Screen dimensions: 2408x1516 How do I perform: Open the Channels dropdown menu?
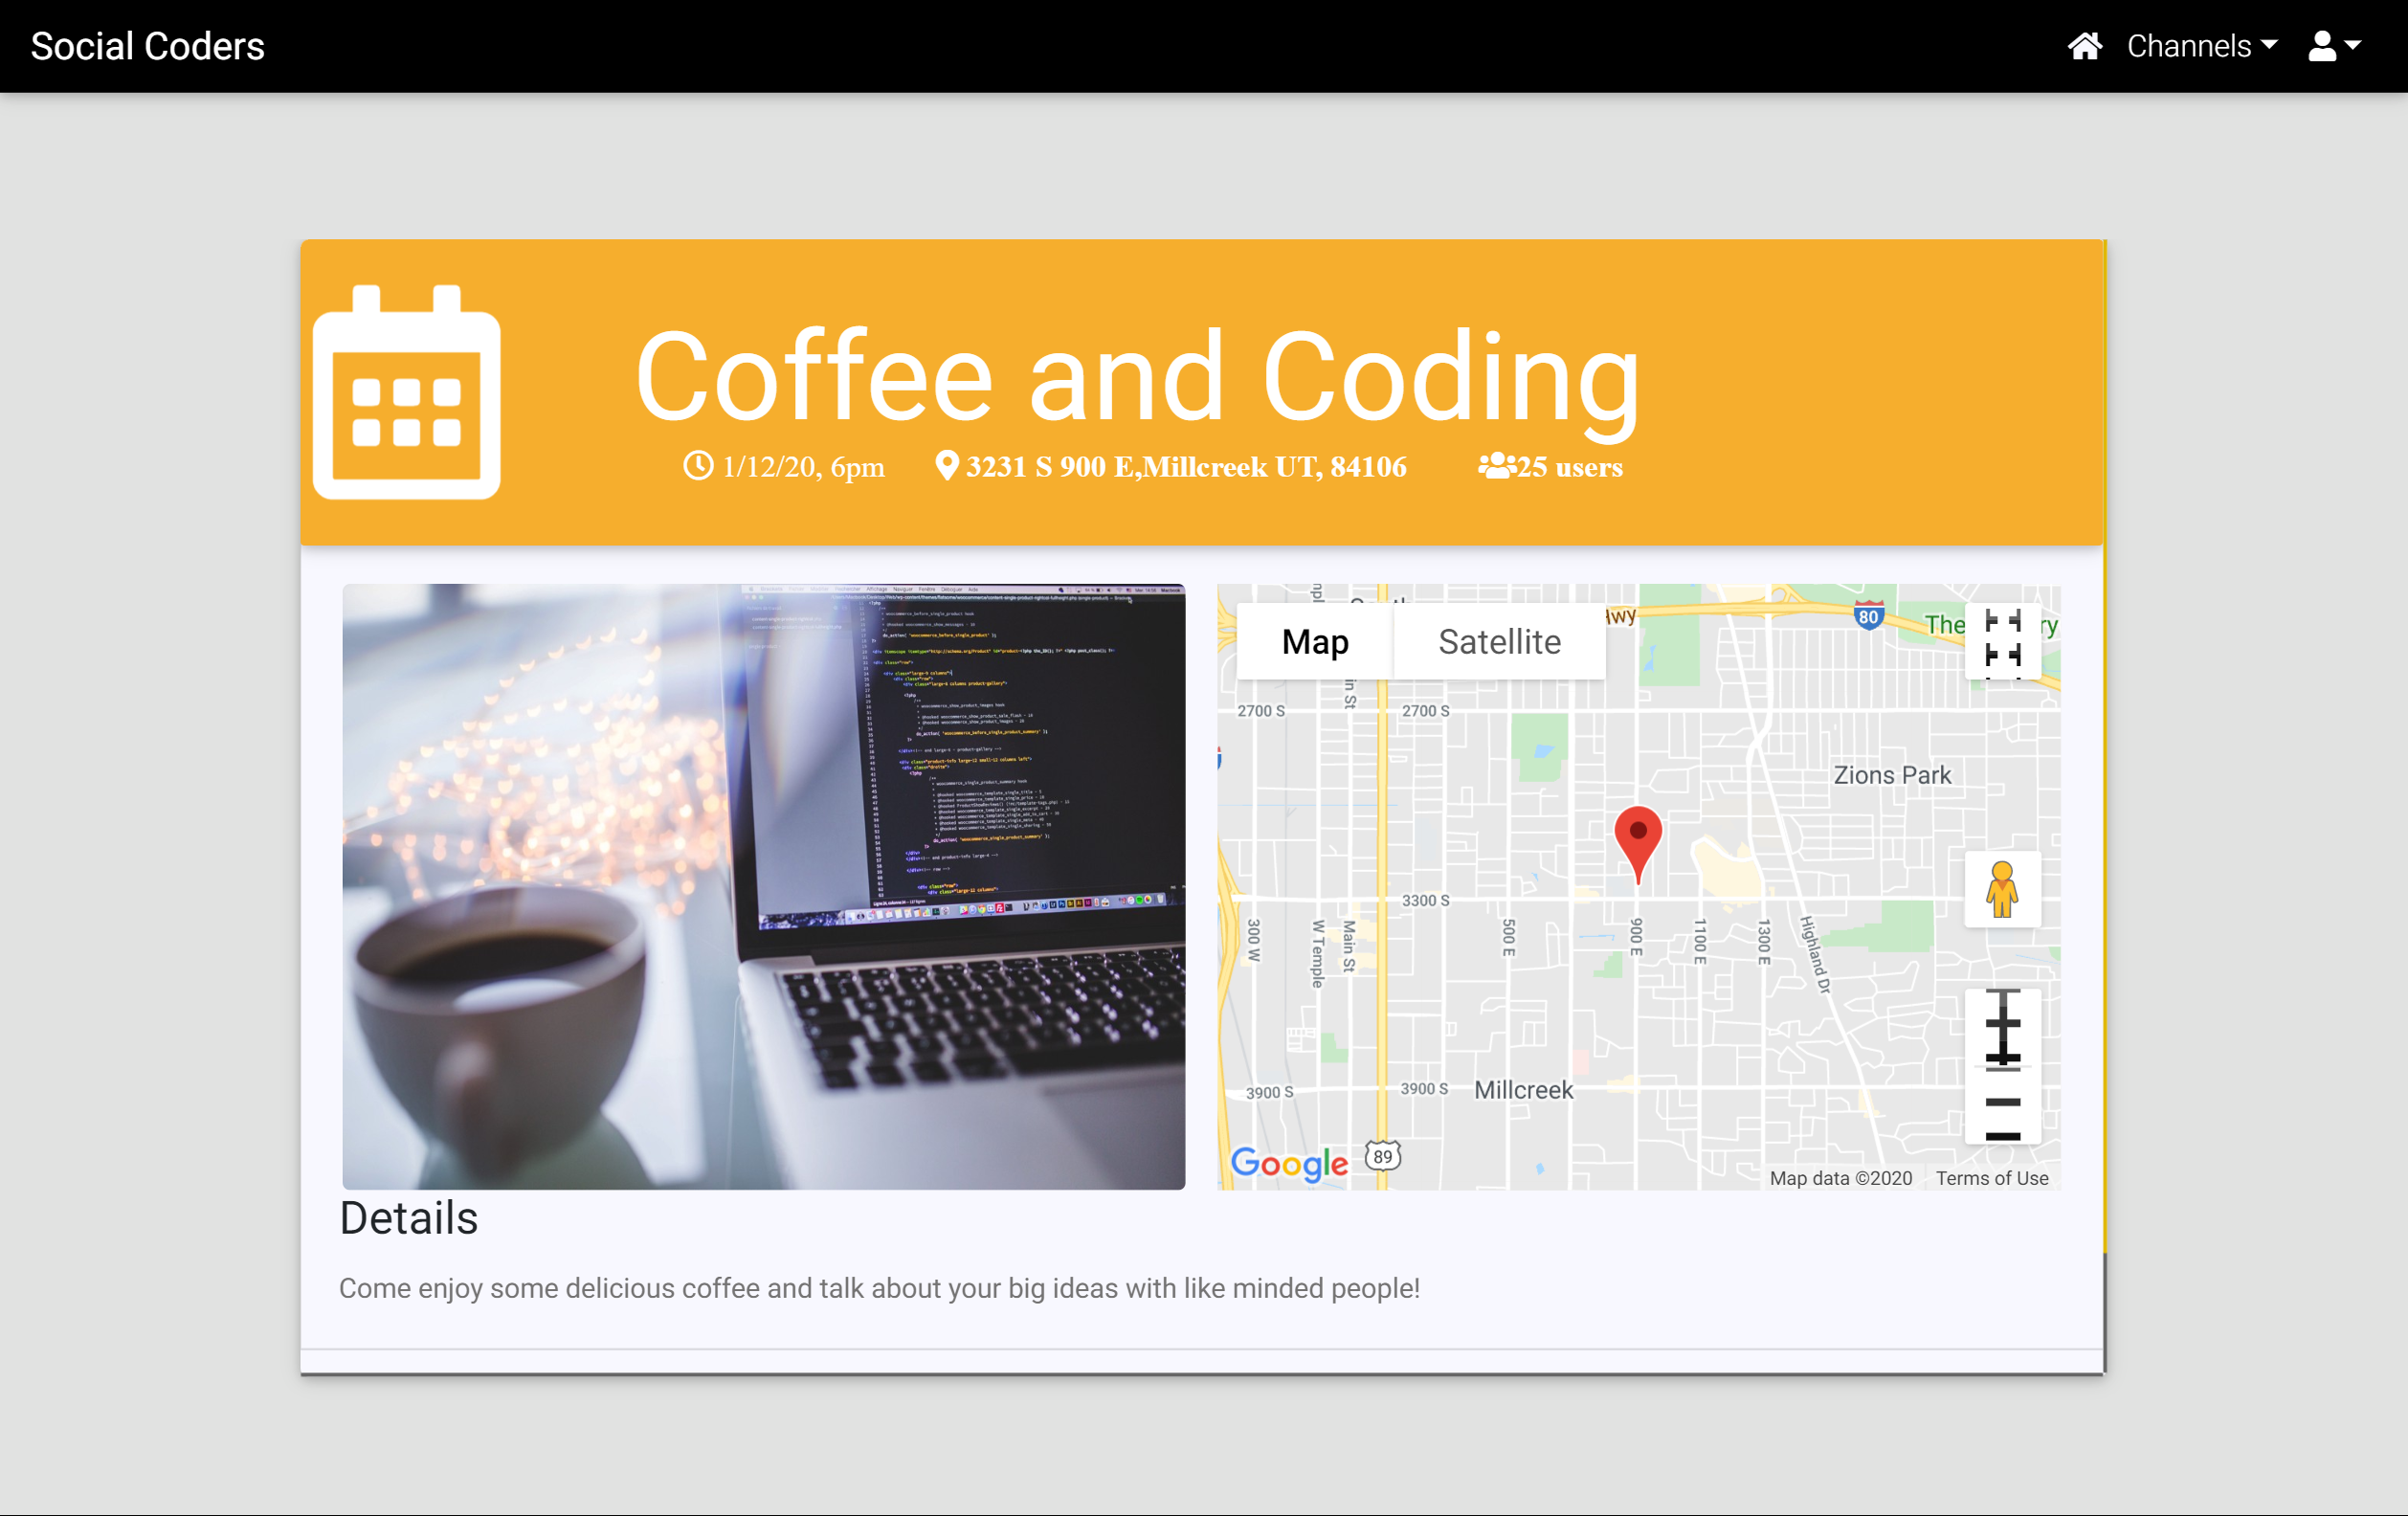2192,45
